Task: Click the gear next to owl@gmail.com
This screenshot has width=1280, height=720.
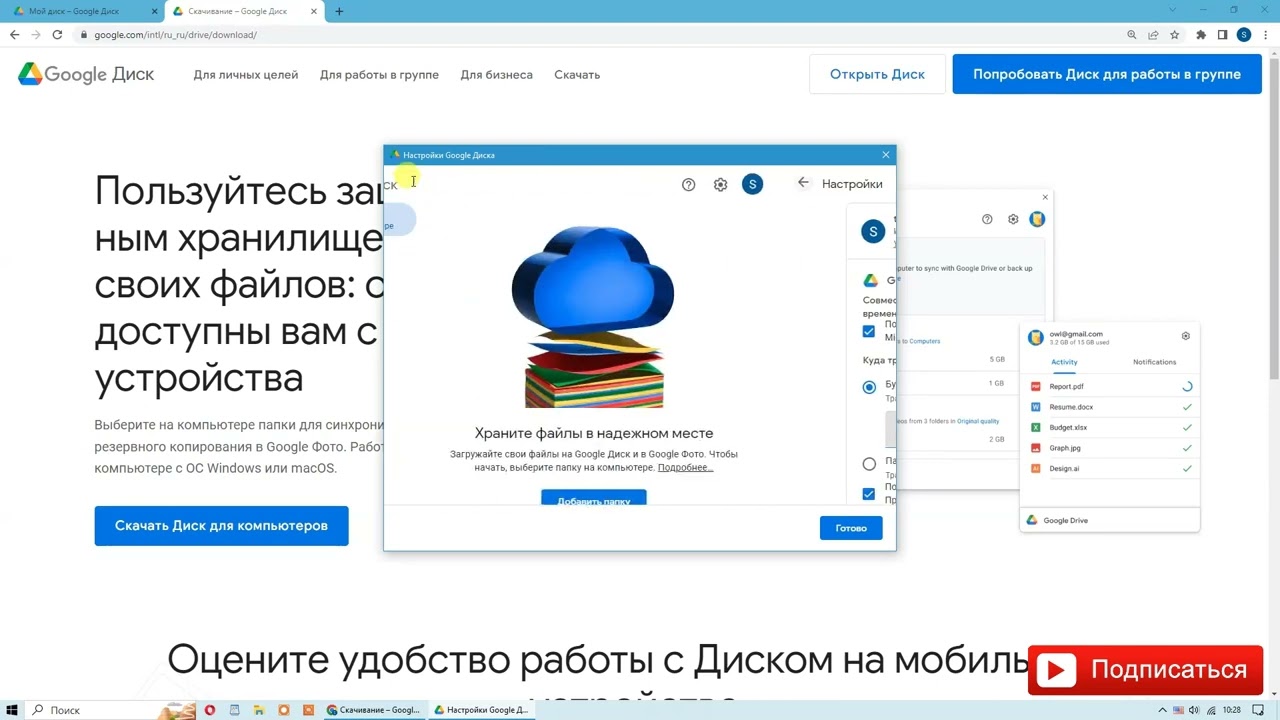Action: click(x=1185, y=336)
